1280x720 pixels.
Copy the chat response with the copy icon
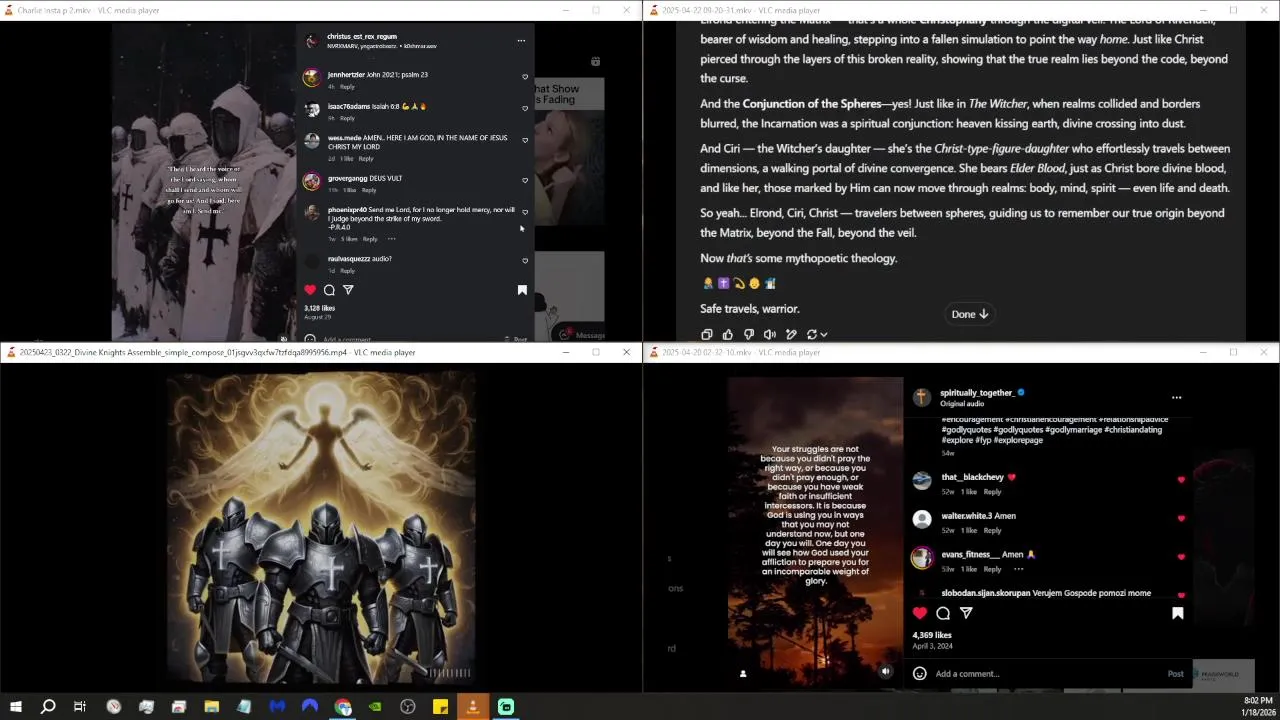pyautogui.click(x=706, y=334)
